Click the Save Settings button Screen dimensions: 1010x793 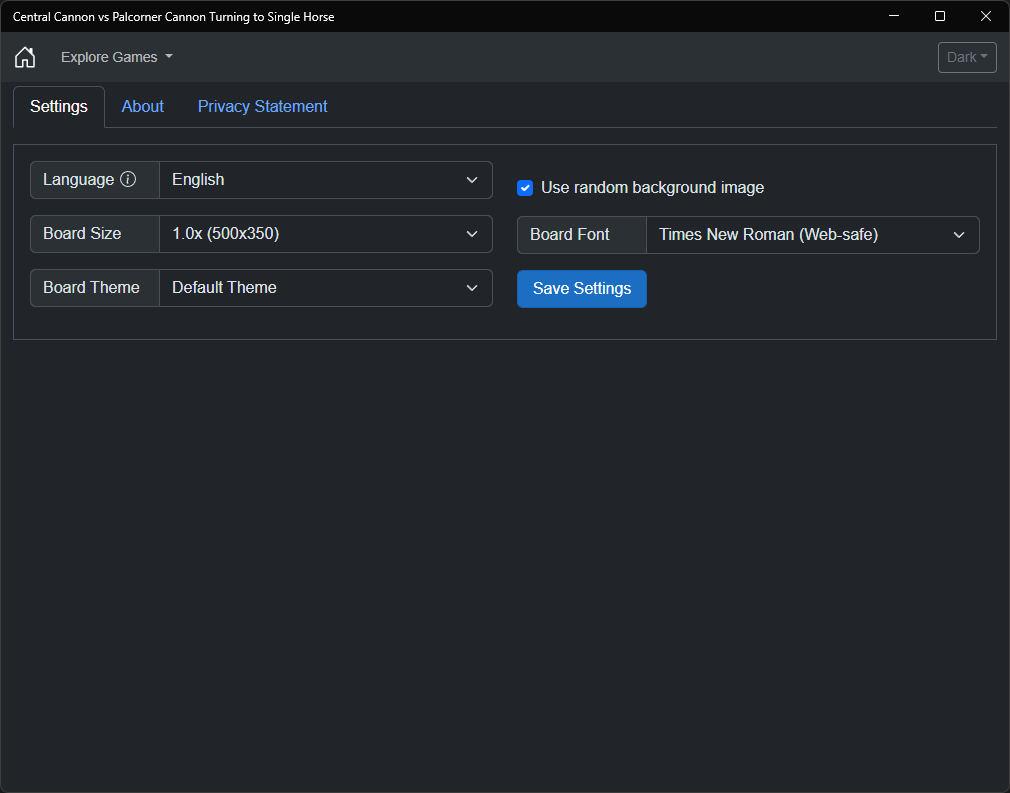coord(582,289)
